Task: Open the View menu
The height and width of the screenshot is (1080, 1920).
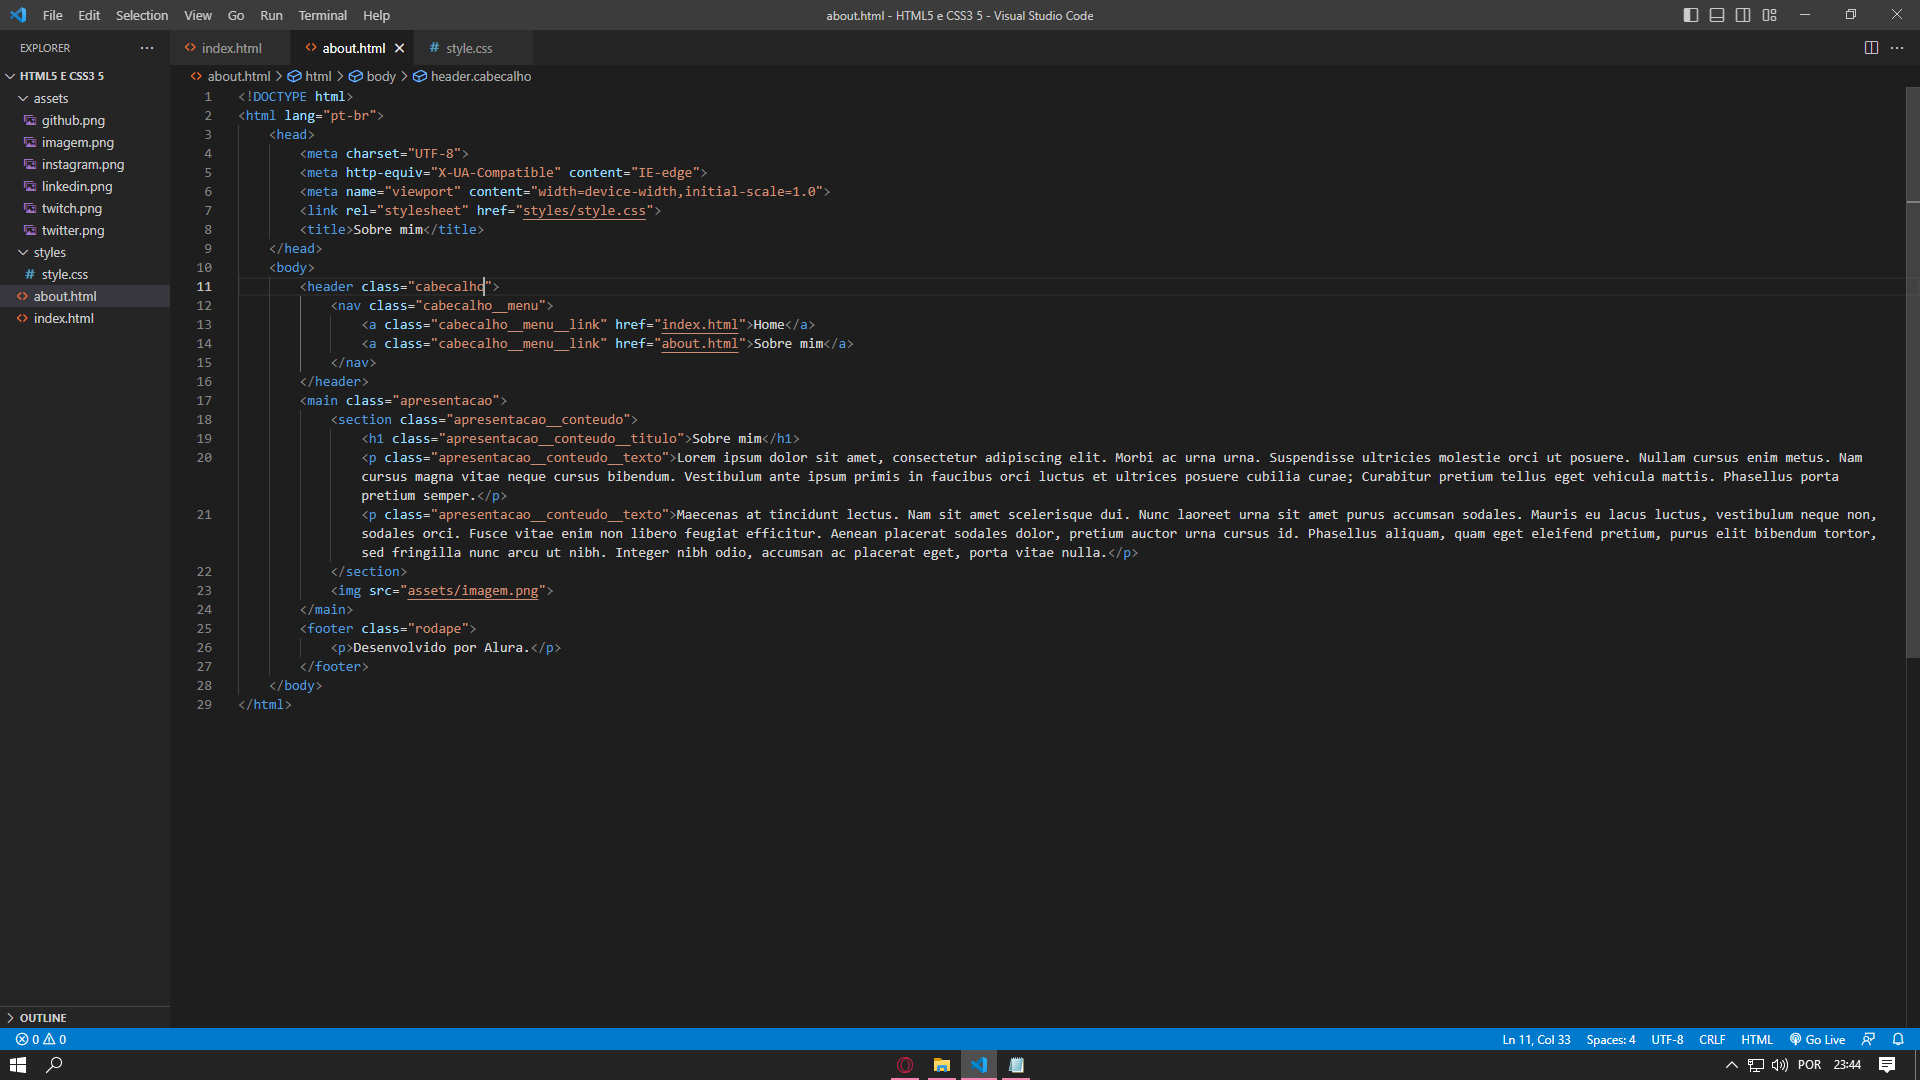Action: pos(198,15)
